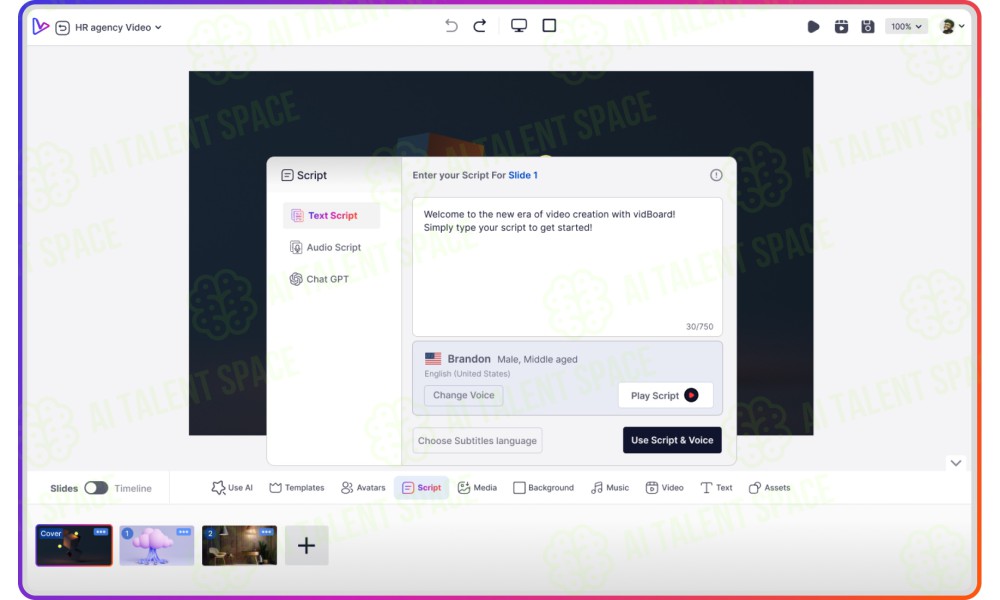Select the Audio Script option
The width and height of the screenshot is (1000, 600).
[x=326, y=247]
